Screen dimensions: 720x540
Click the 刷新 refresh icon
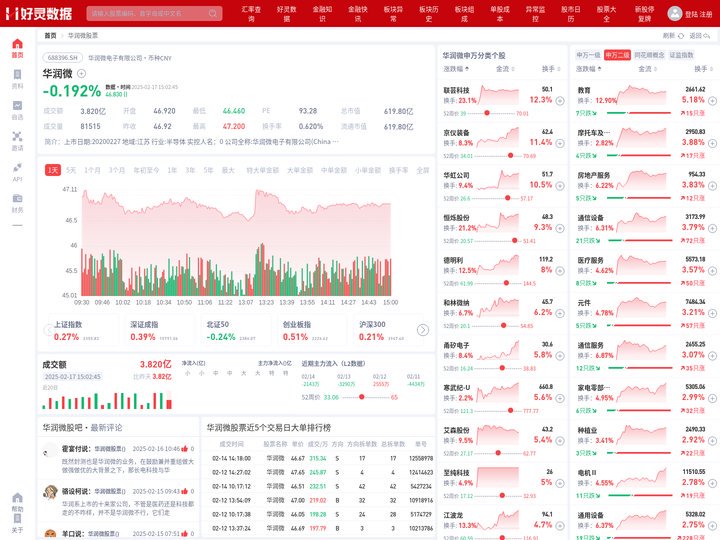pos(681,35)
